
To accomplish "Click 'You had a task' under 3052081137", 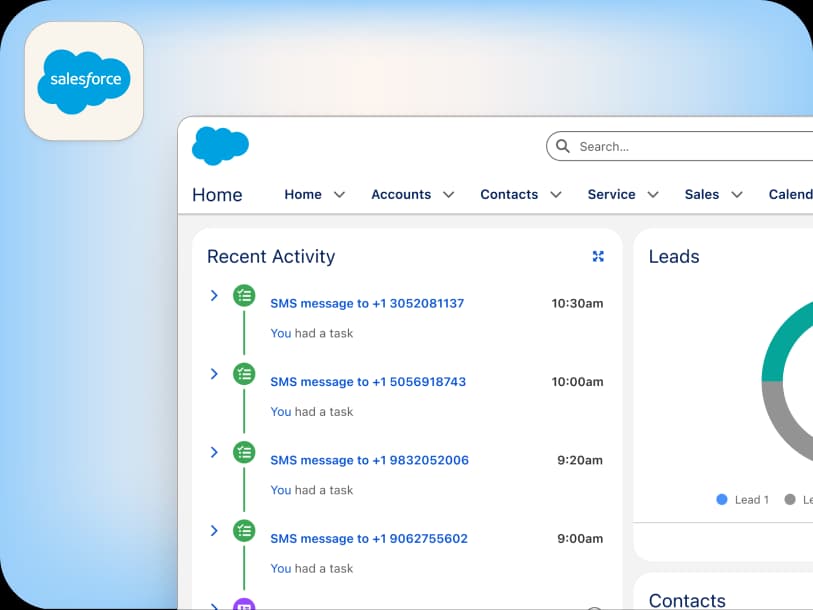I will 312,334.
